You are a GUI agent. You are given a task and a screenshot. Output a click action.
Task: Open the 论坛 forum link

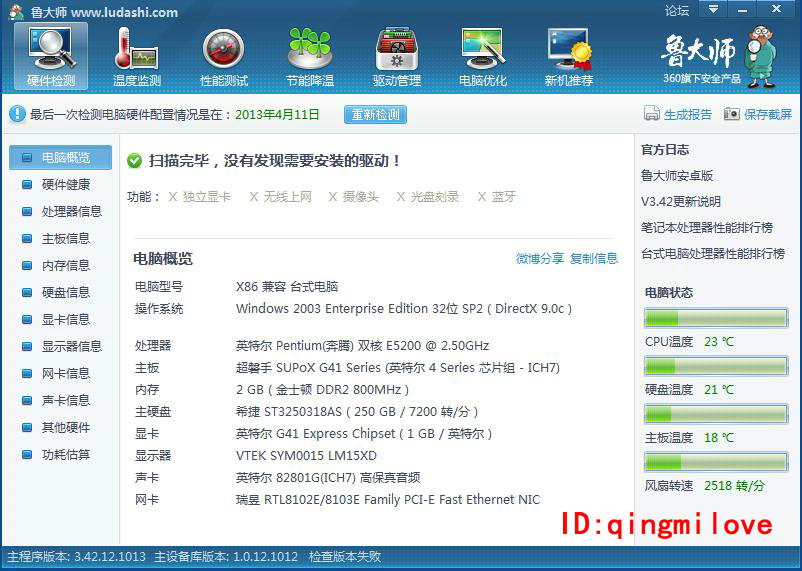677,10
